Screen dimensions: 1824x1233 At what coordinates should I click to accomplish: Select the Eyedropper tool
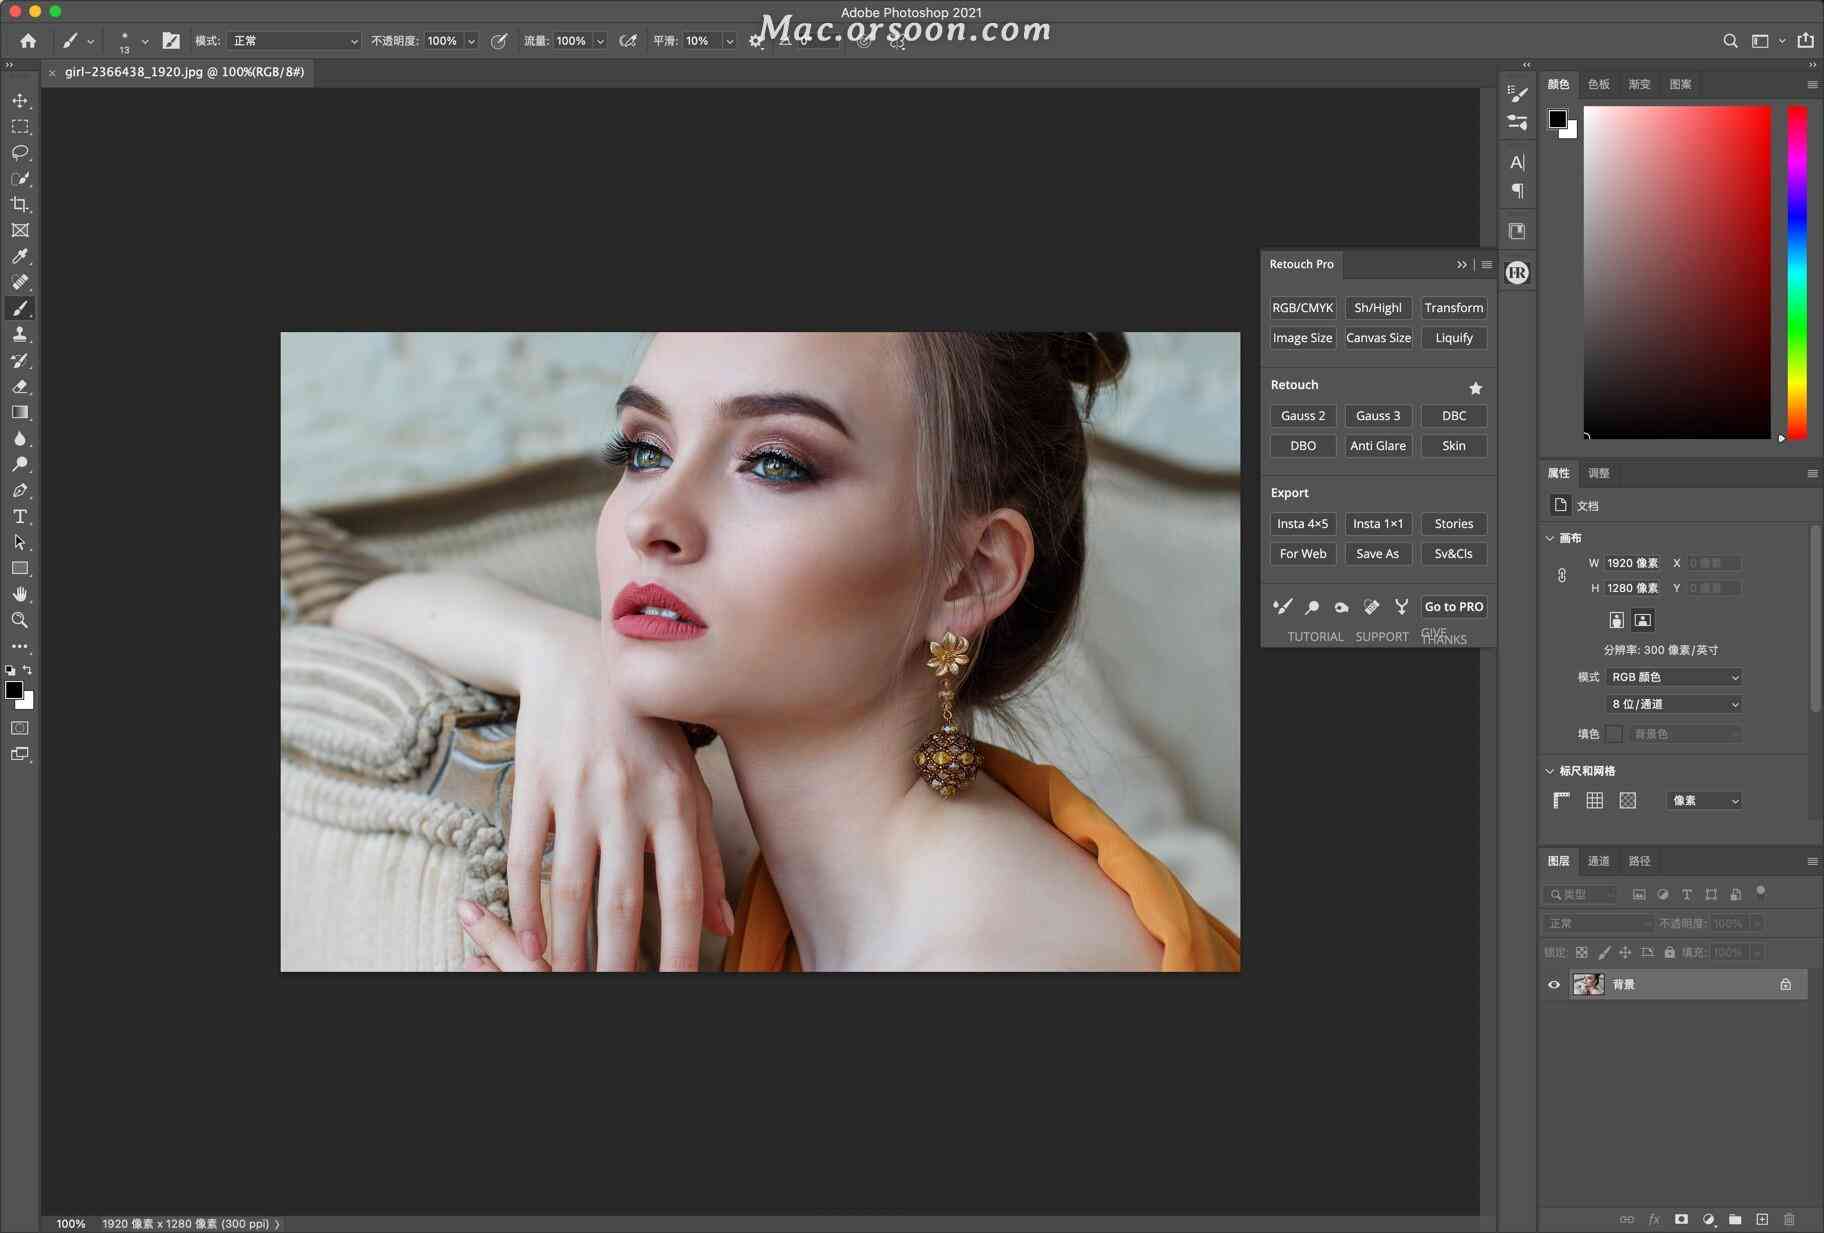[x=20, y=257]
